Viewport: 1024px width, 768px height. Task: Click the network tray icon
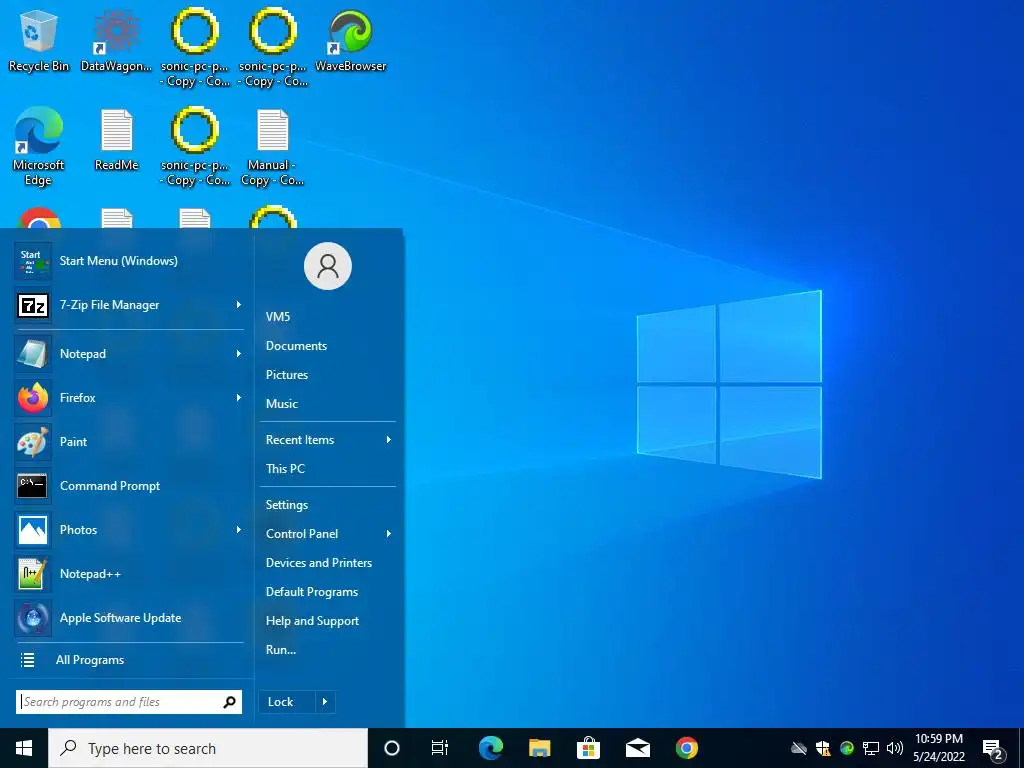(x=871, y=748)
